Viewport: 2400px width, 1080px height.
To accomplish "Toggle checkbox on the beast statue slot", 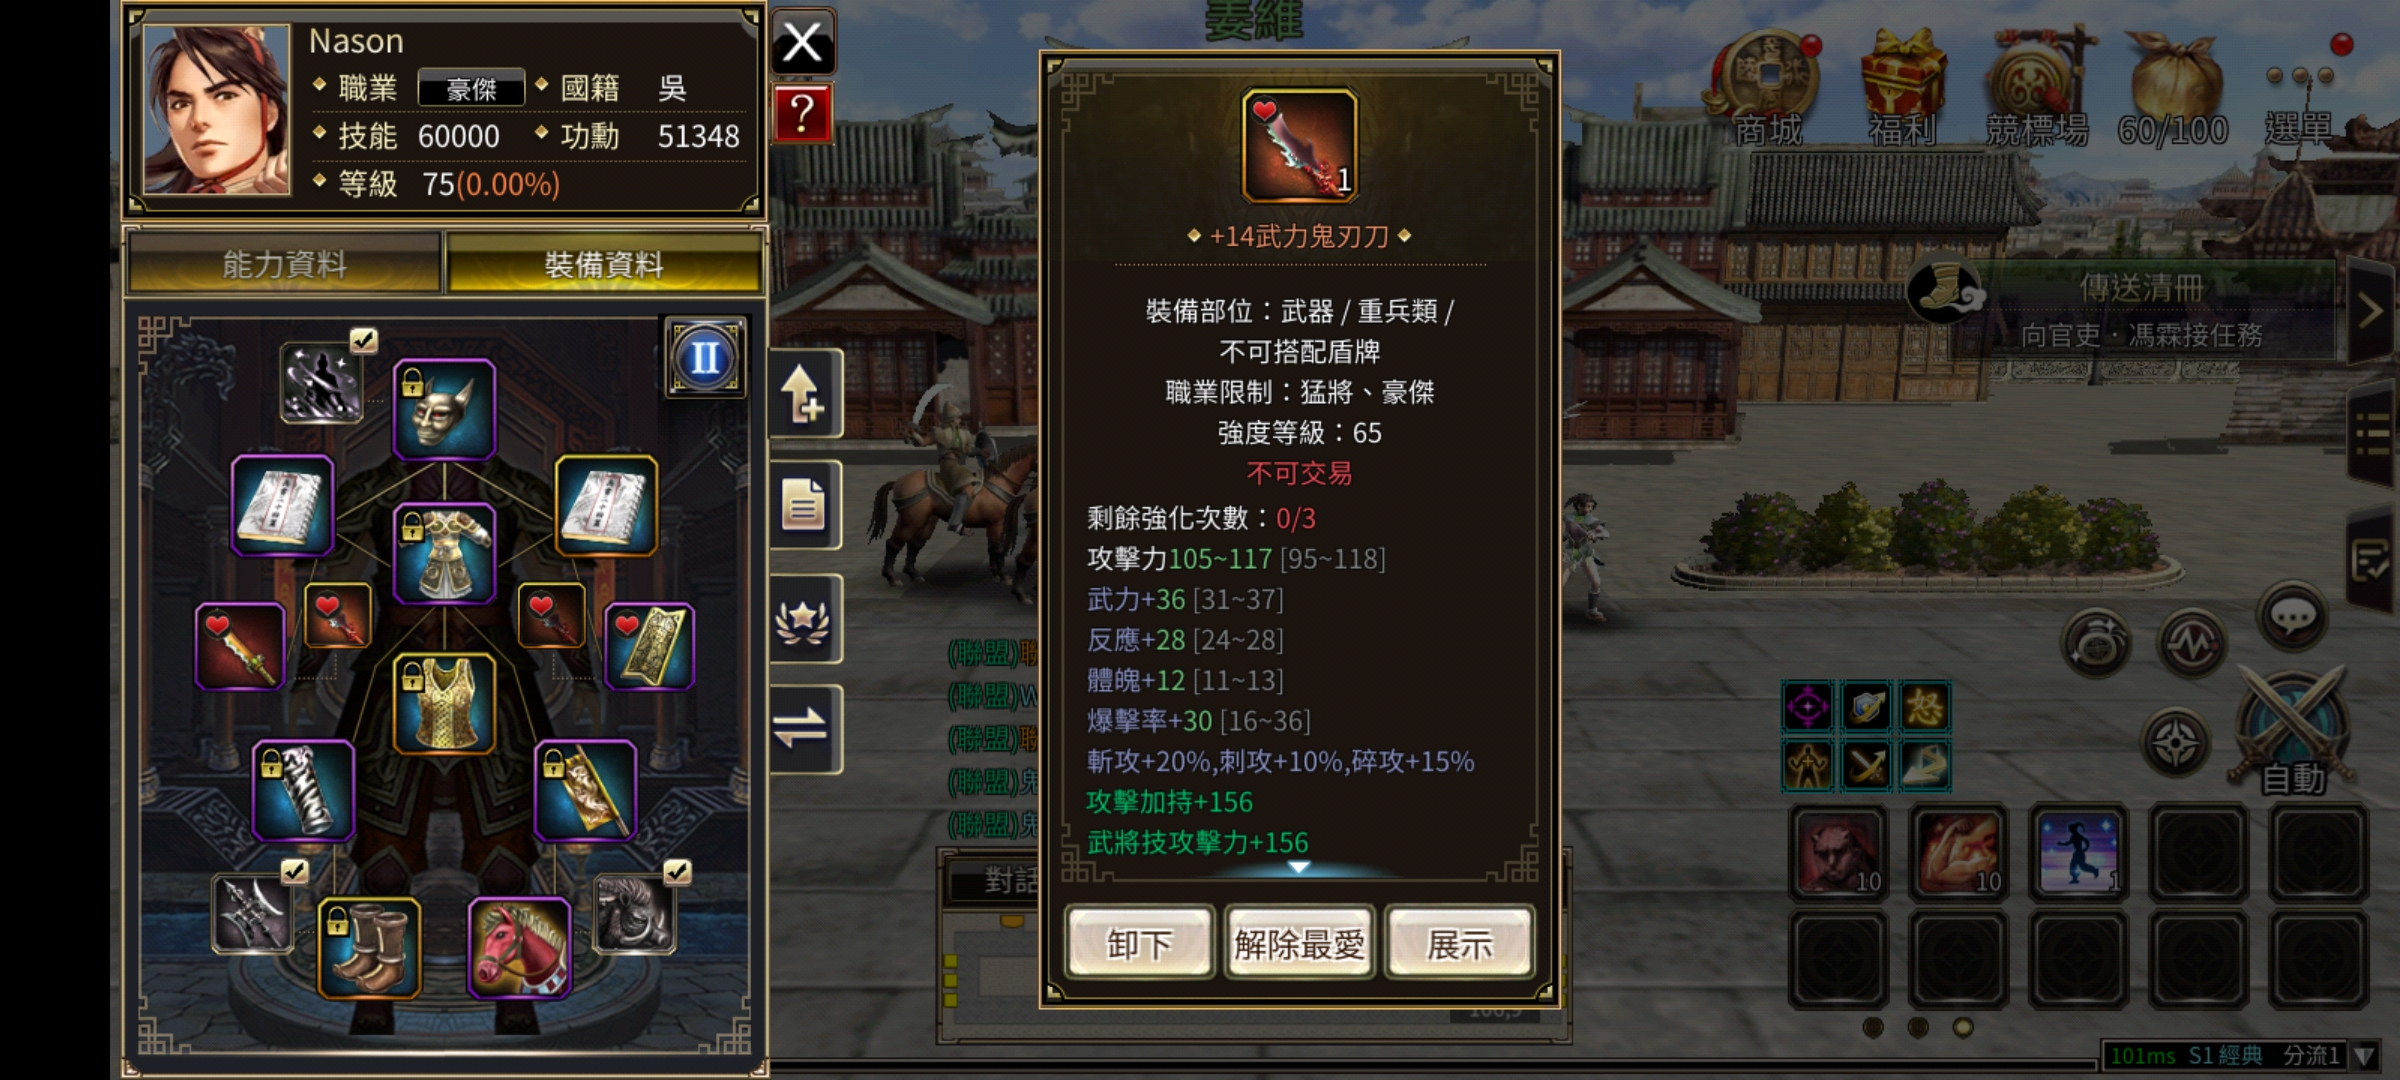I will (x=677, y=872).
